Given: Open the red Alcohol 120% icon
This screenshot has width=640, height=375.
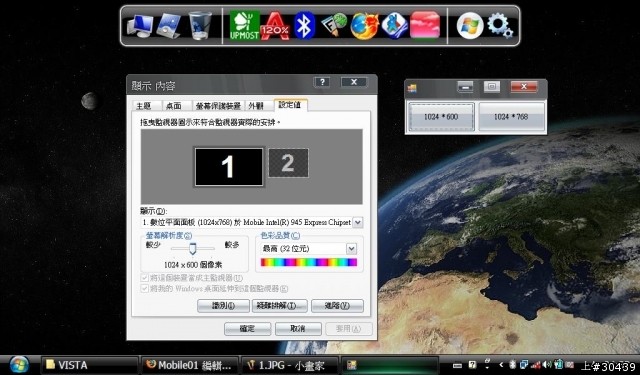Looking at the screenshot, I should (x=275, y=26).
